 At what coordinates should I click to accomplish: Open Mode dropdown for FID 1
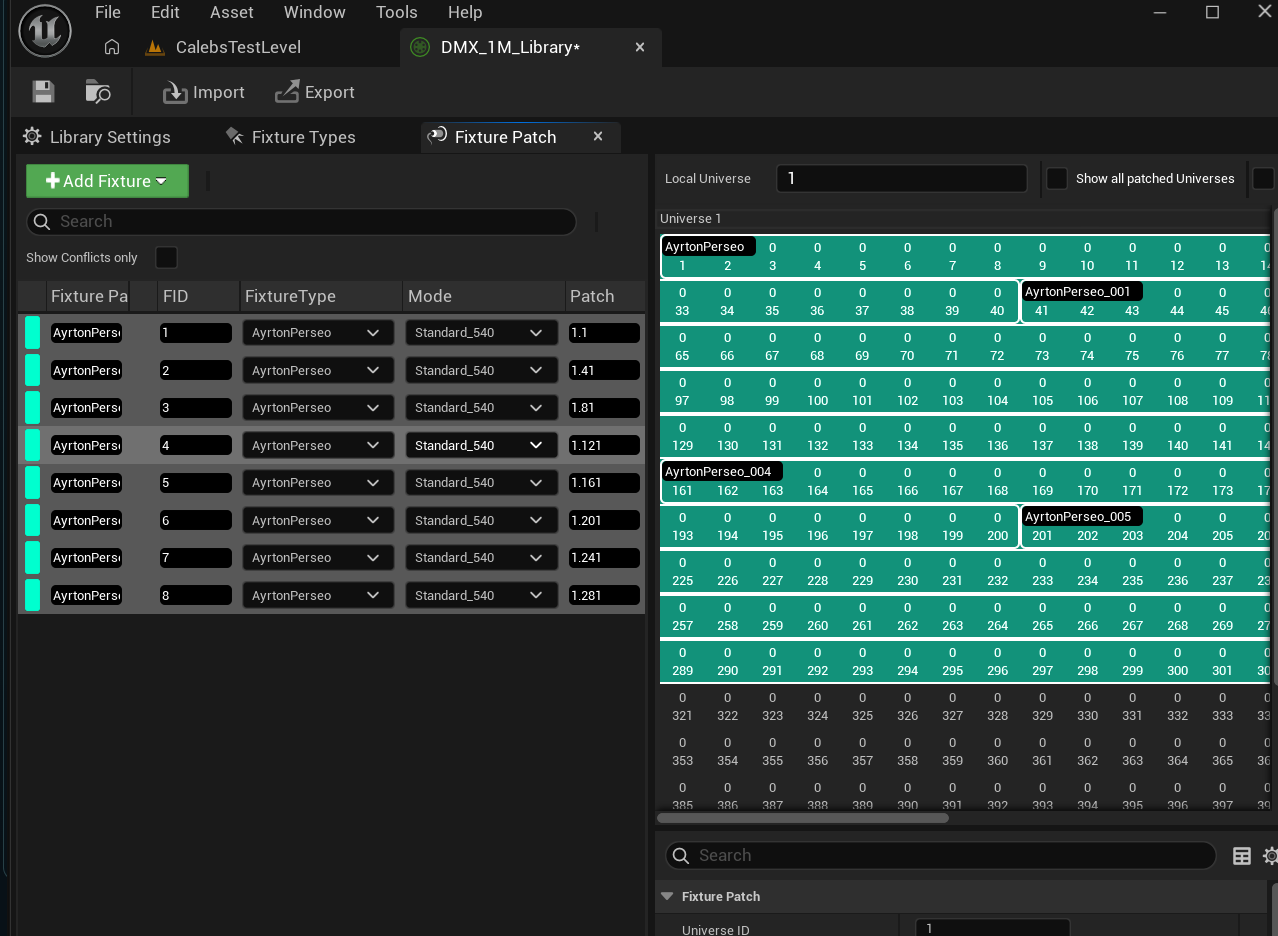(480, 333)
